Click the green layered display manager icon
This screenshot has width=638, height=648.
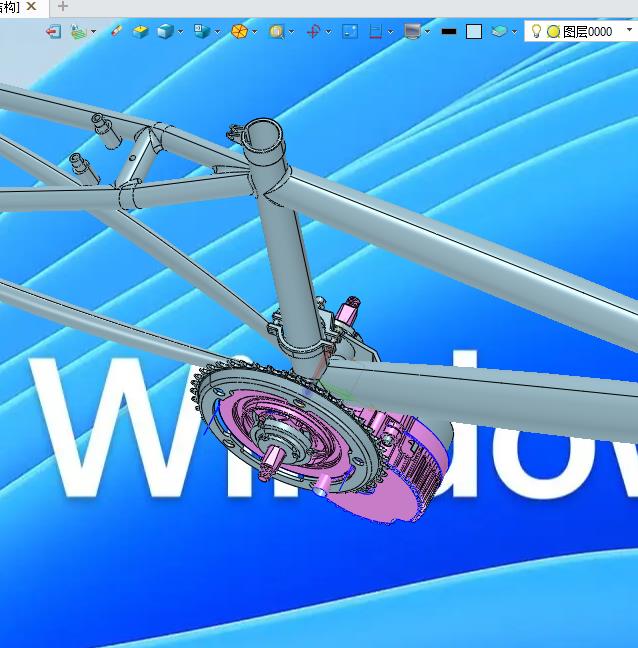point(79,32)
